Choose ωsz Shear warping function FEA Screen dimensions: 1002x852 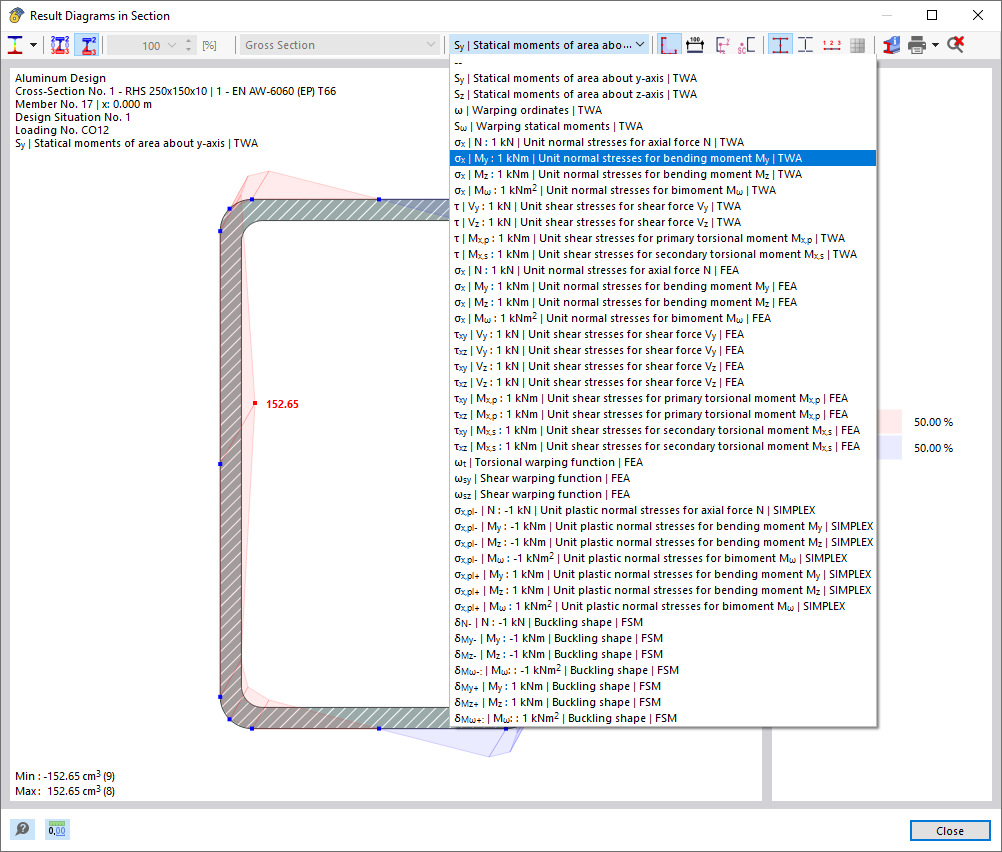pos(663,493)
